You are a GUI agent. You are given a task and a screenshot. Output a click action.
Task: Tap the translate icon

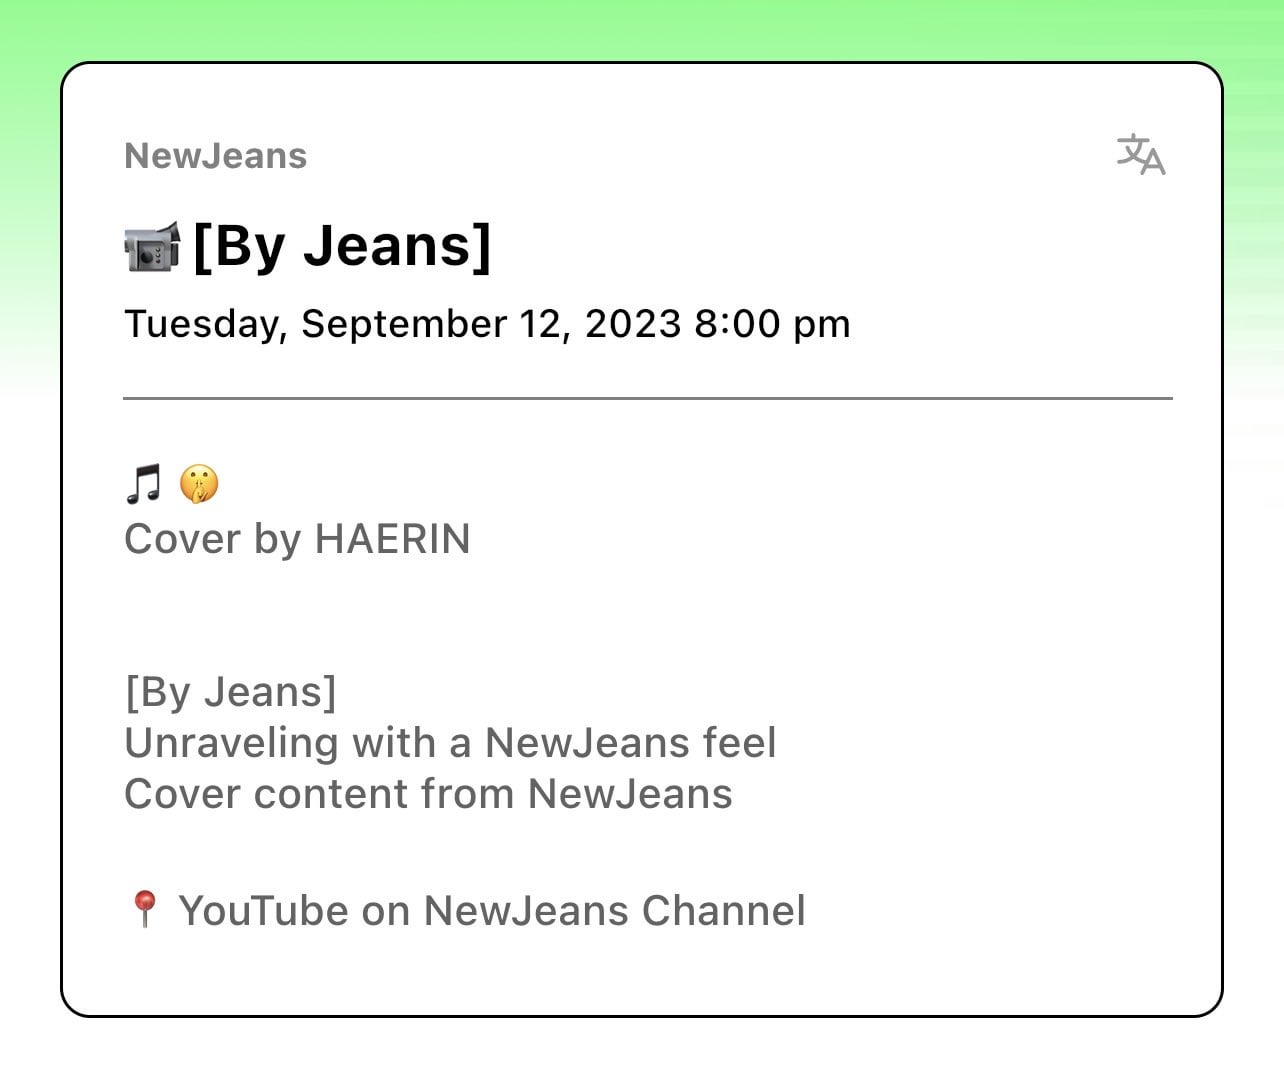[1141, 154]
